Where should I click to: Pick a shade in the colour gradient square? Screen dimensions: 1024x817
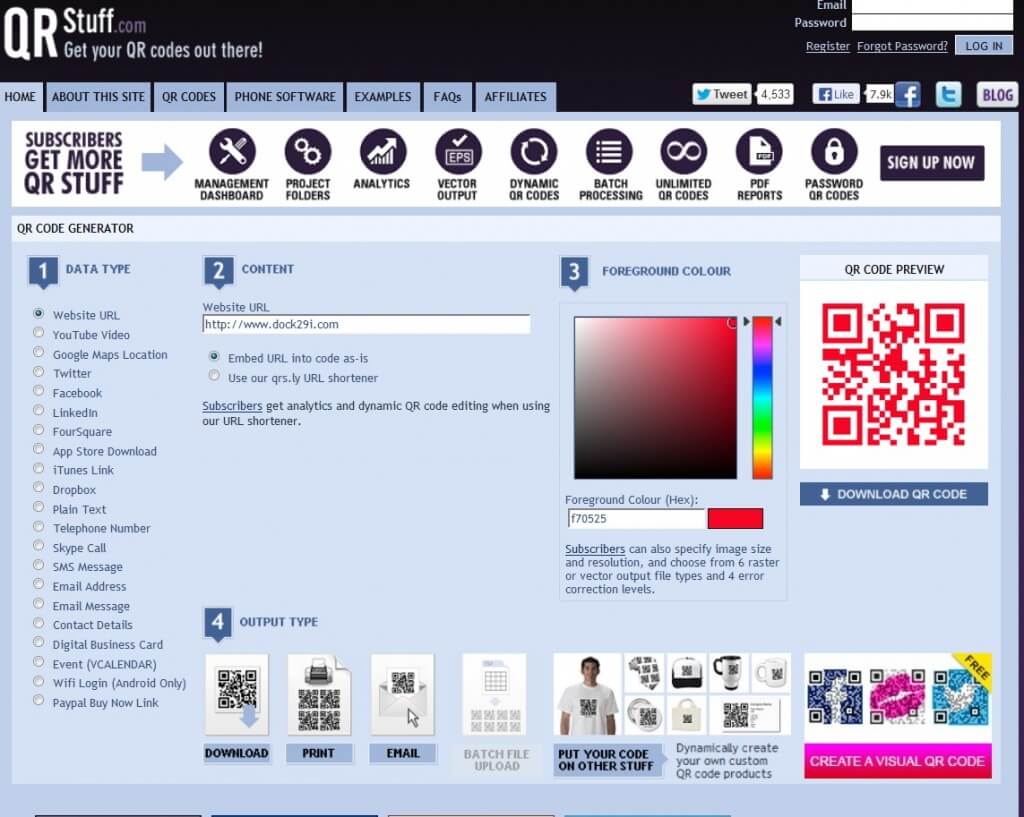click(655, 398)
